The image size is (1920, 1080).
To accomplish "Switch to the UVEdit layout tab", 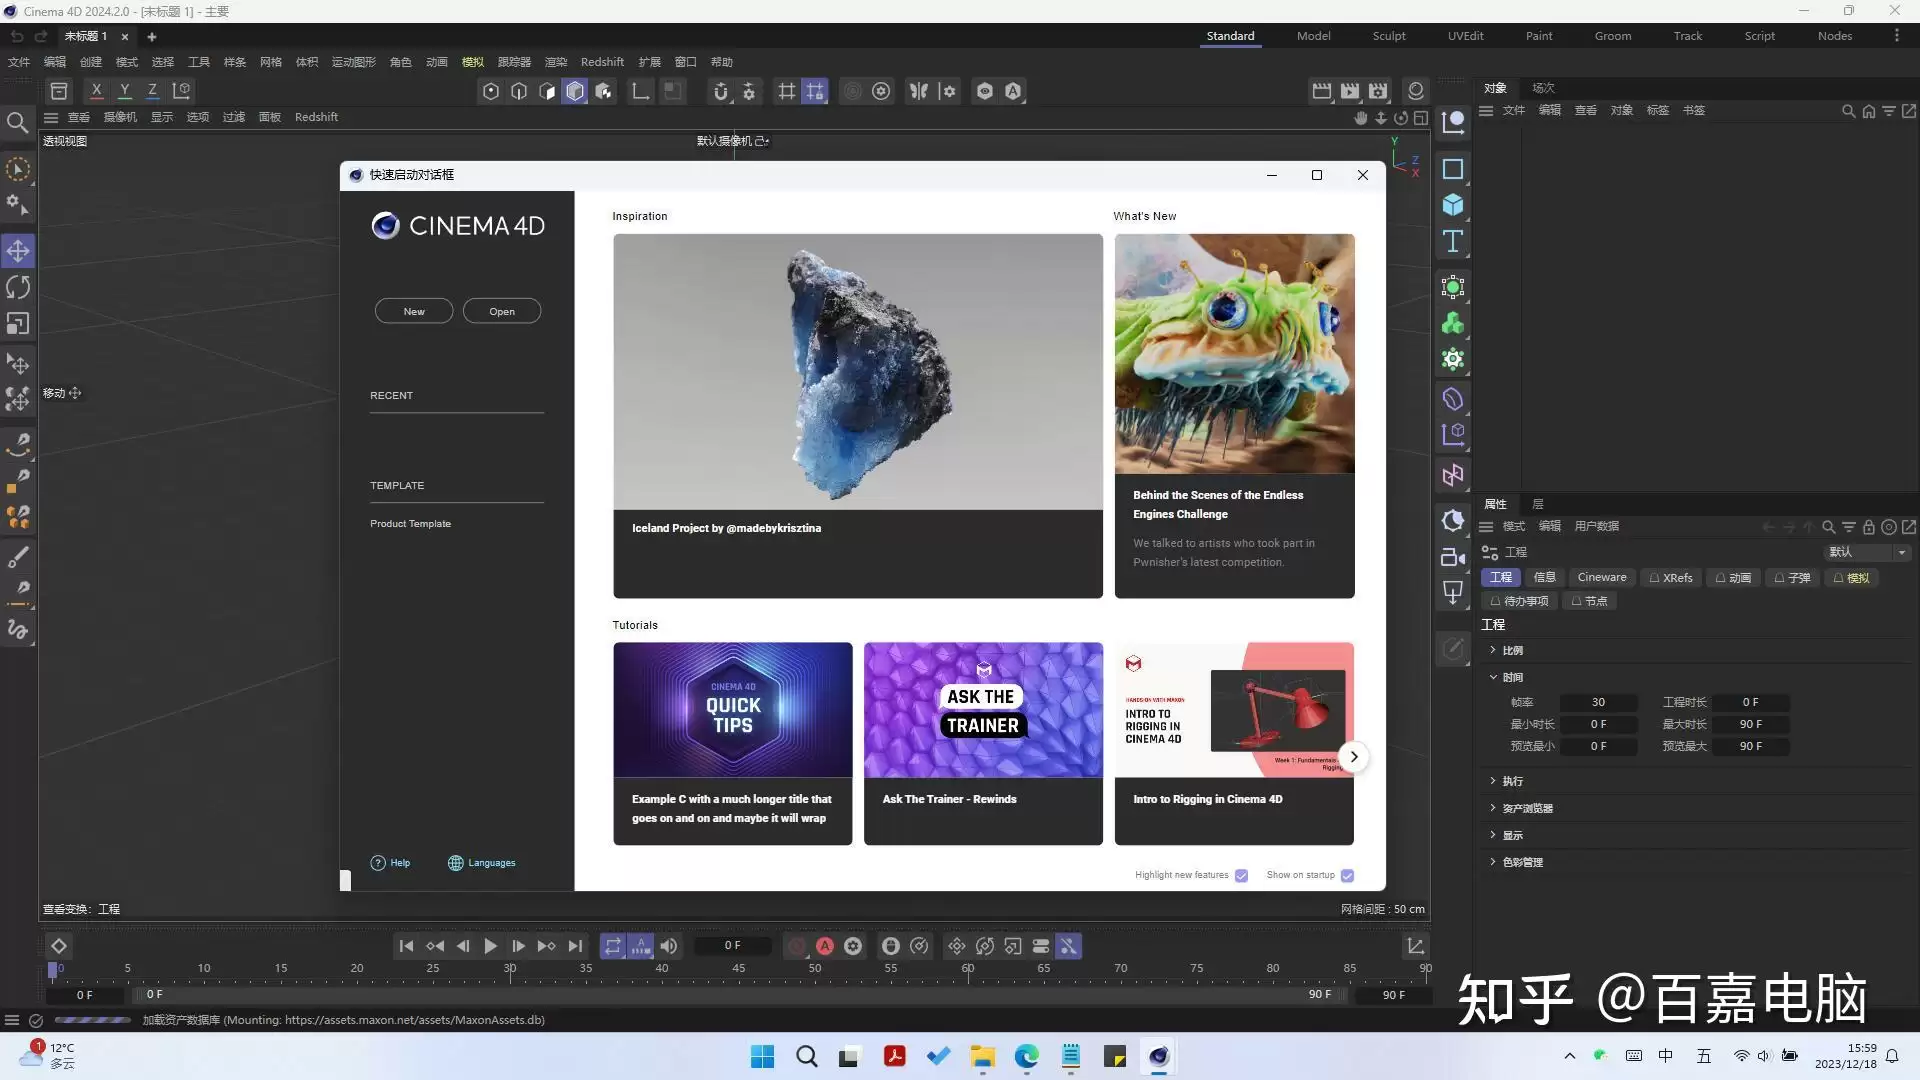I will [x=1465, y=36].
